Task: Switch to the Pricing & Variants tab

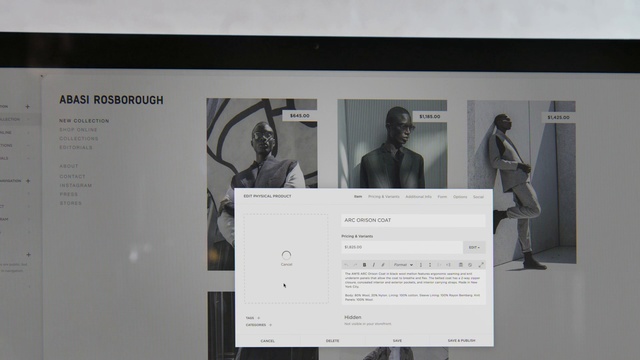Action: point(384,197)
